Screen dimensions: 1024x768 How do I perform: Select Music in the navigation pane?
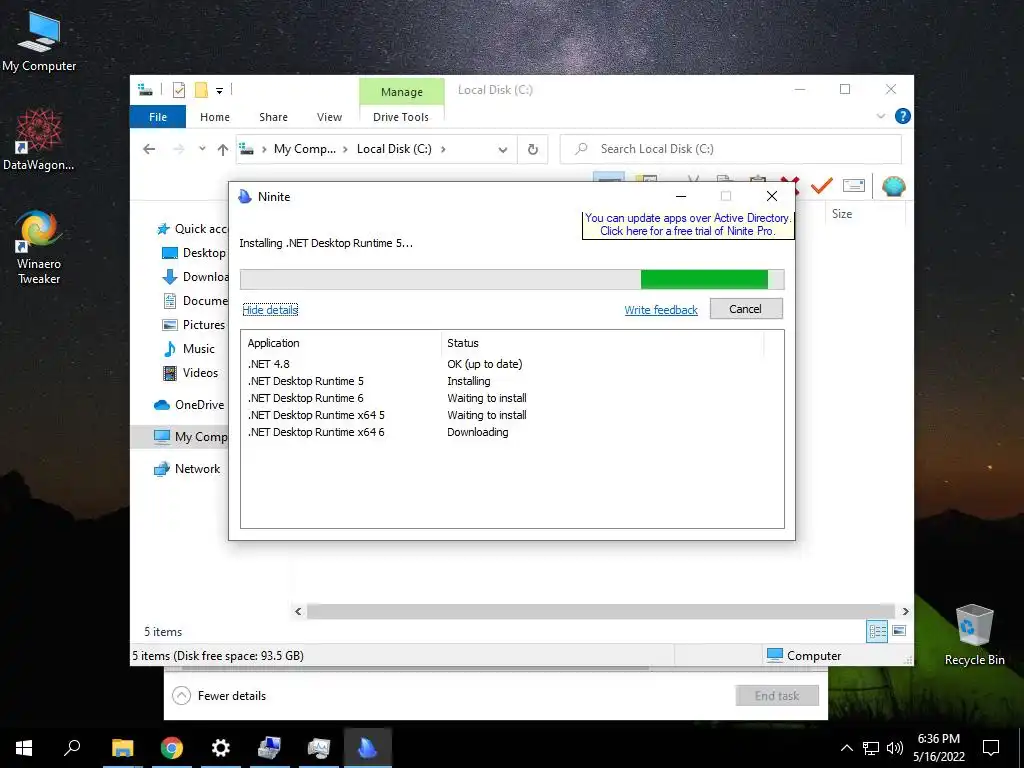click(x=188, y=349)
